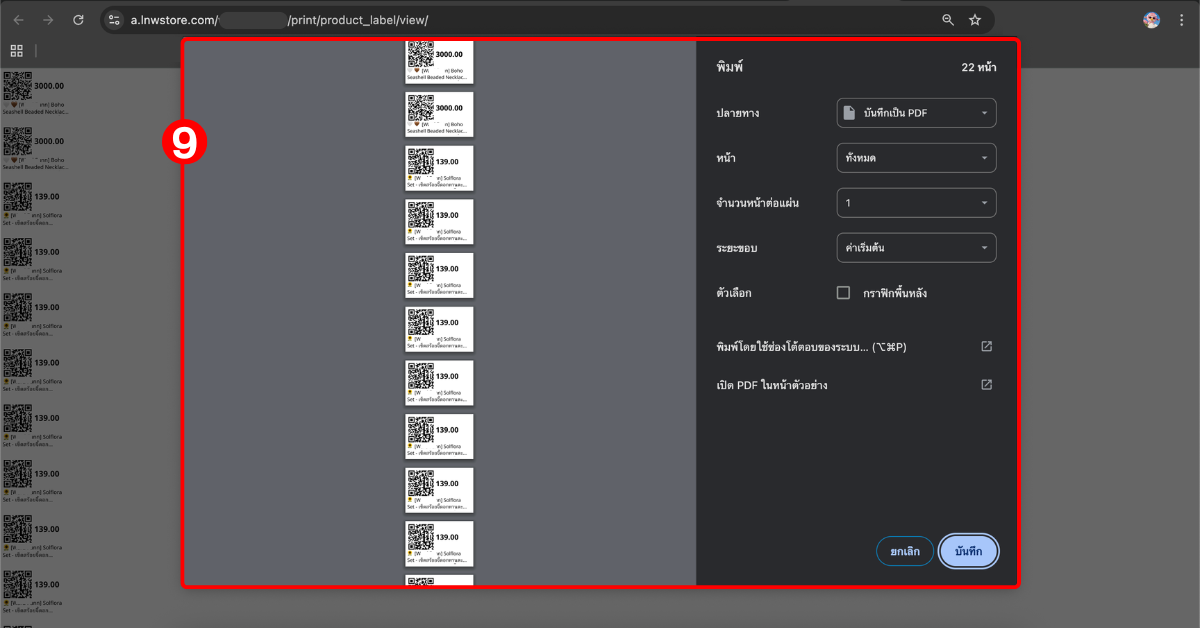
Task: Click the zoom magnifier icon in address bar
Action: point(948,20)
